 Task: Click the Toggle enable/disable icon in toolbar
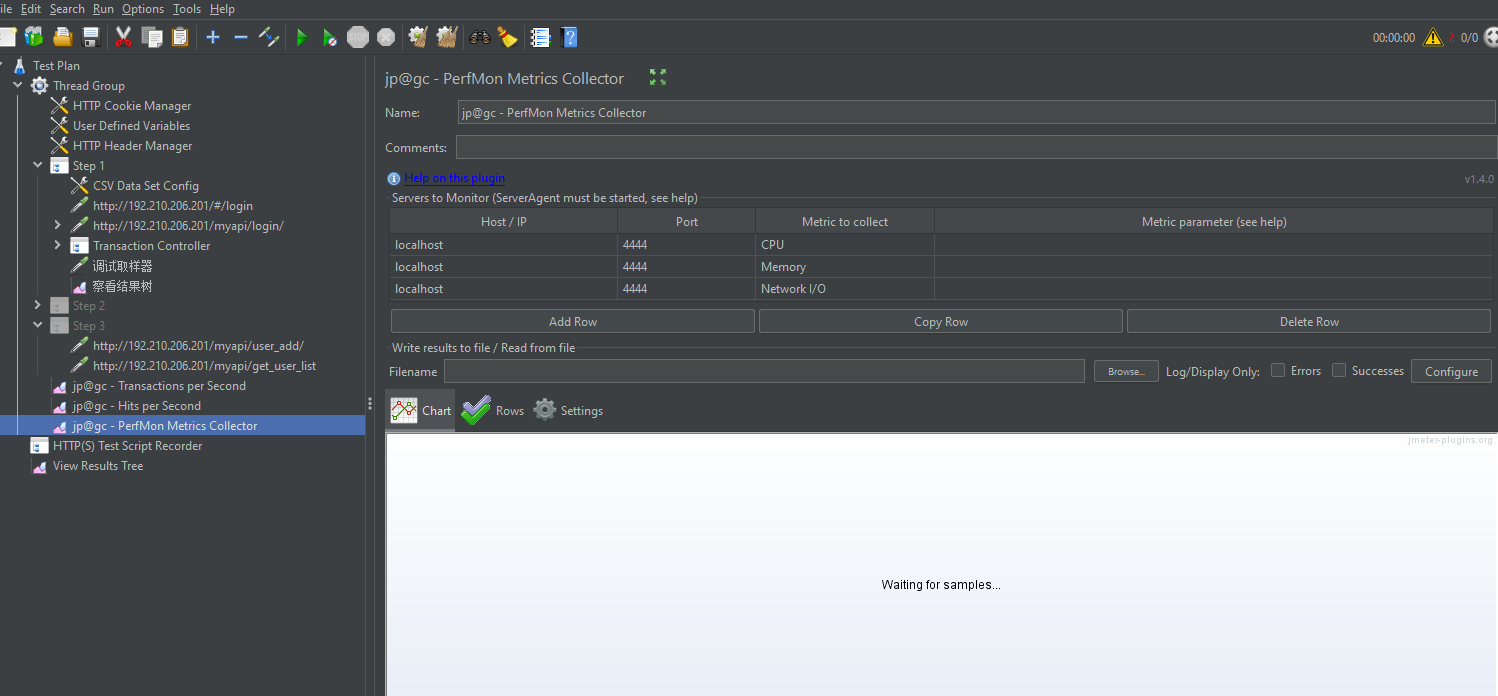tap(269, 37)
